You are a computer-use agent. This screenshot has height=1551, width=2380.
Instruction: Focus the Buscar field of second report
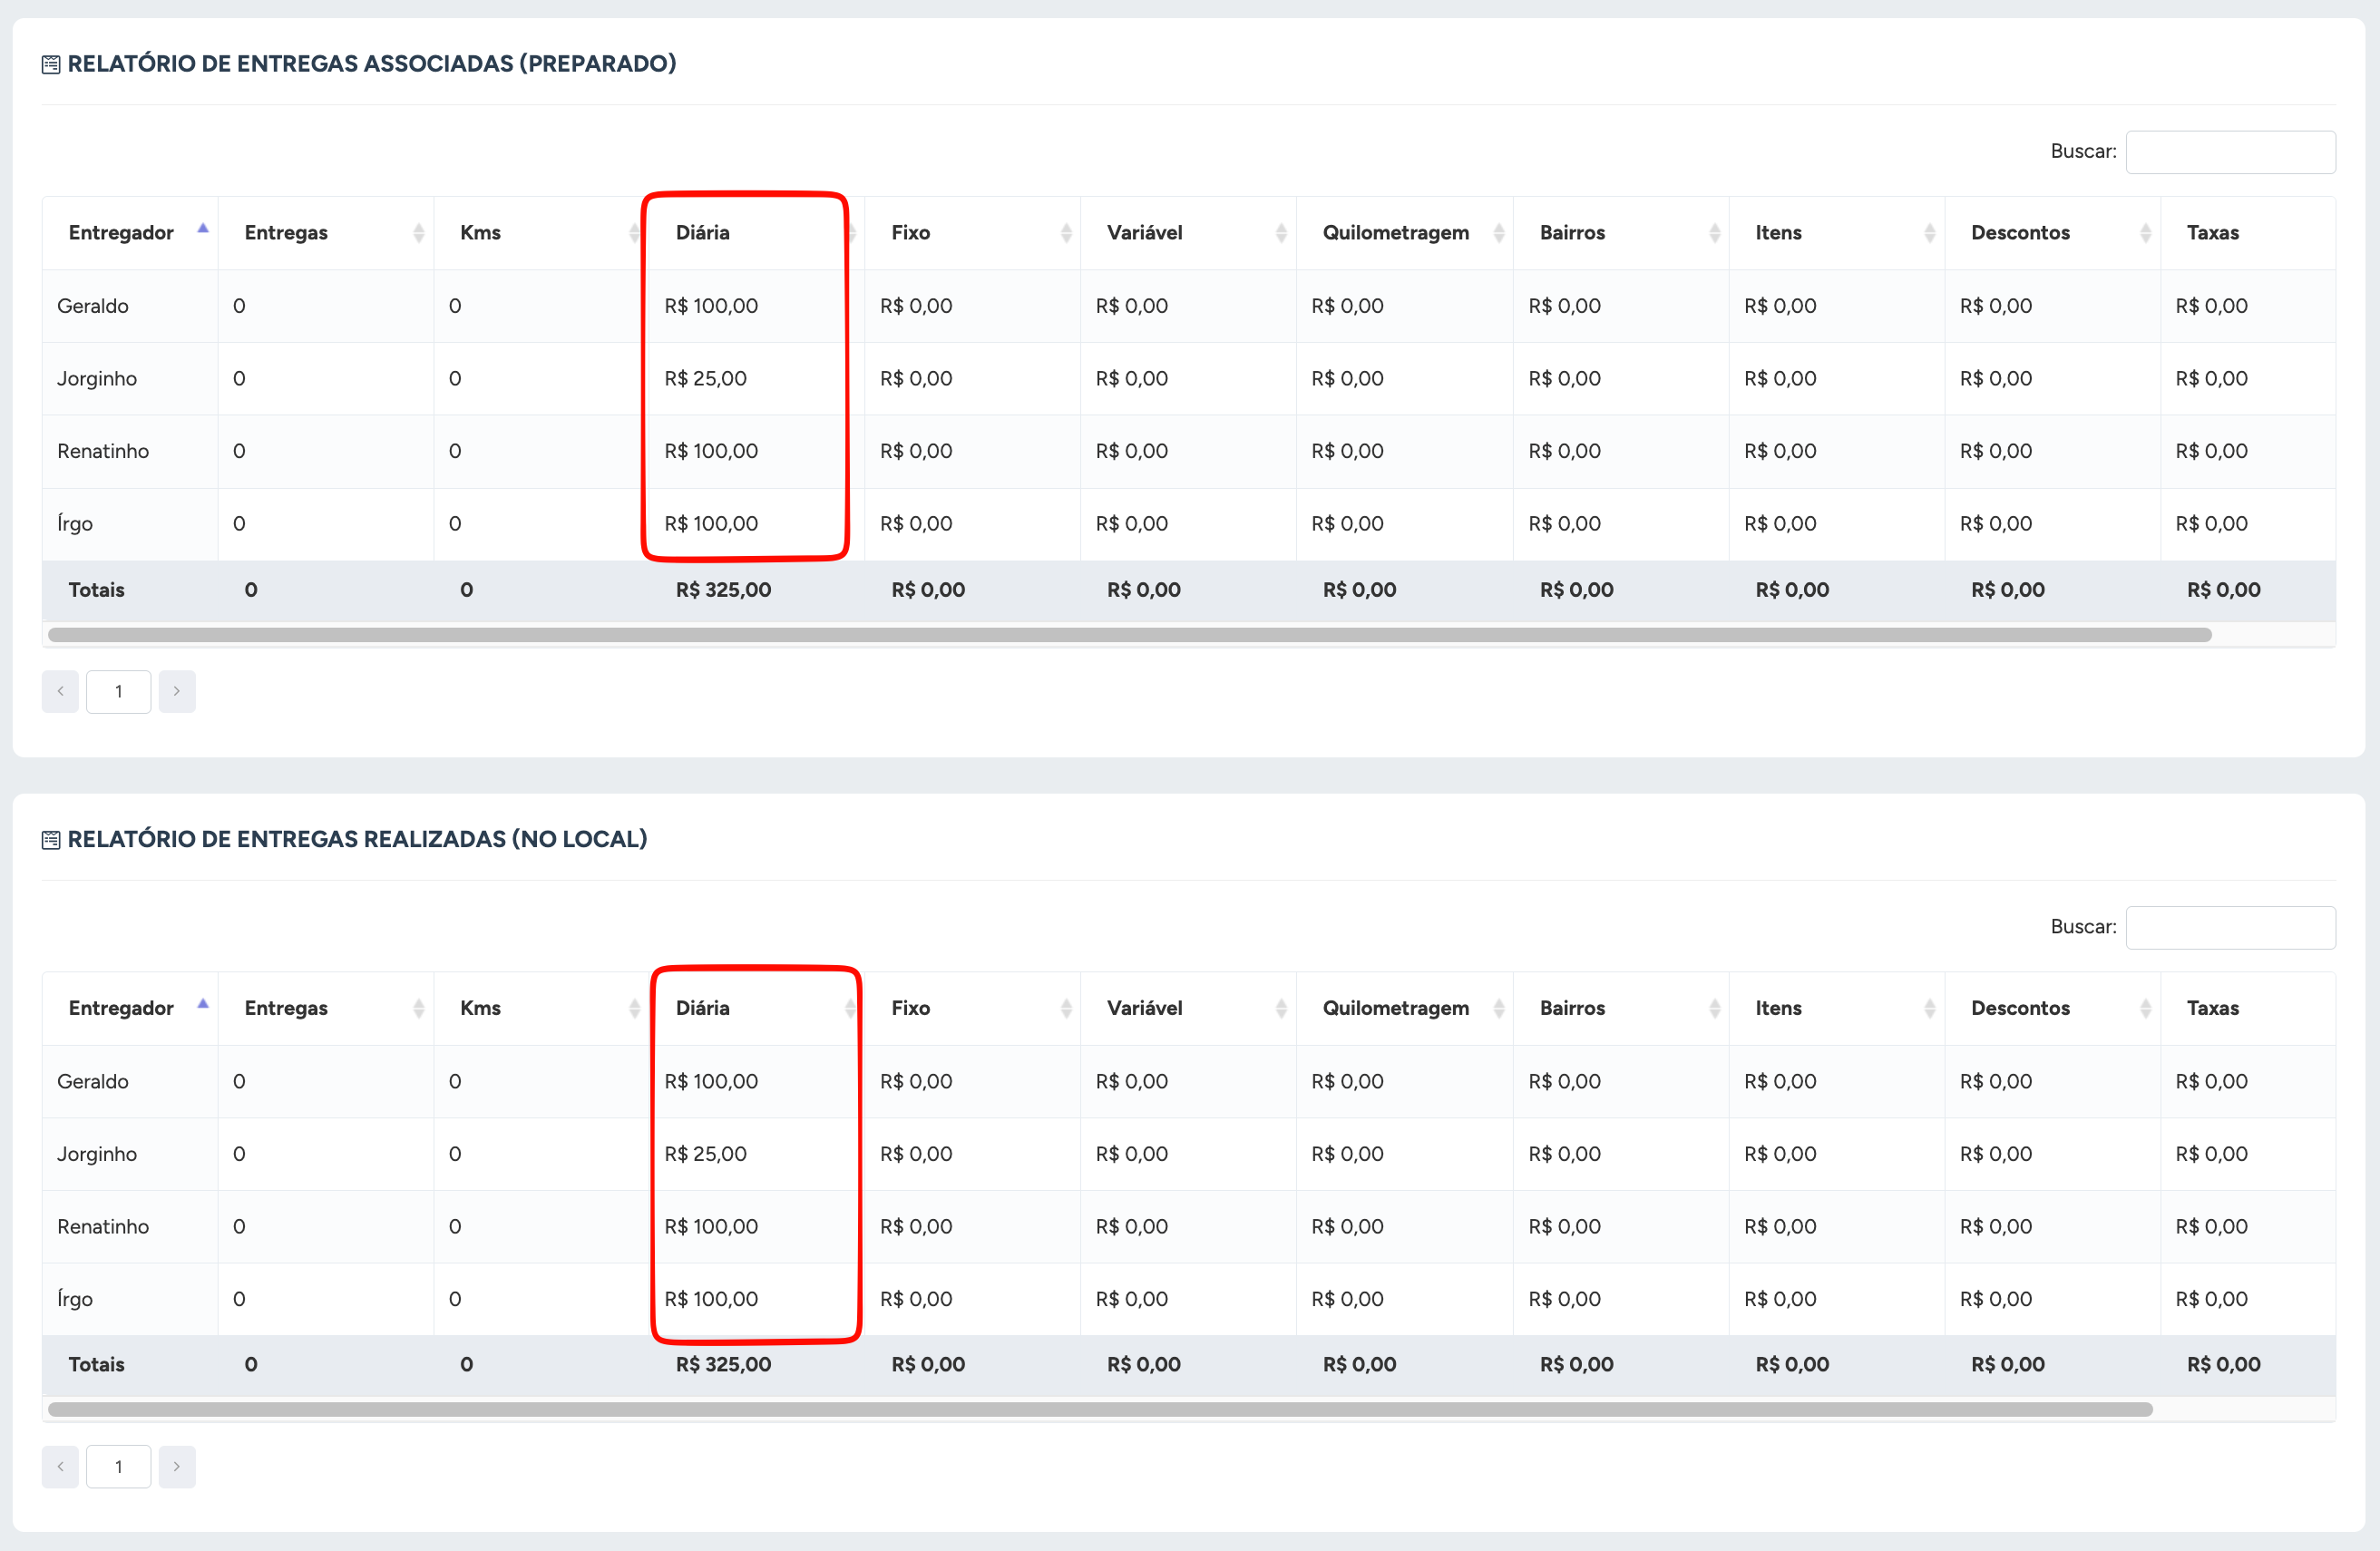(x=2229, y=927)
